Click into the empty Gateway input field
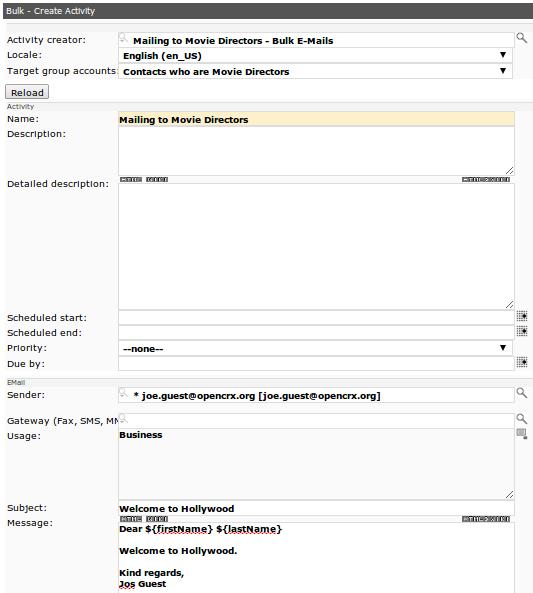 point(316,421)
